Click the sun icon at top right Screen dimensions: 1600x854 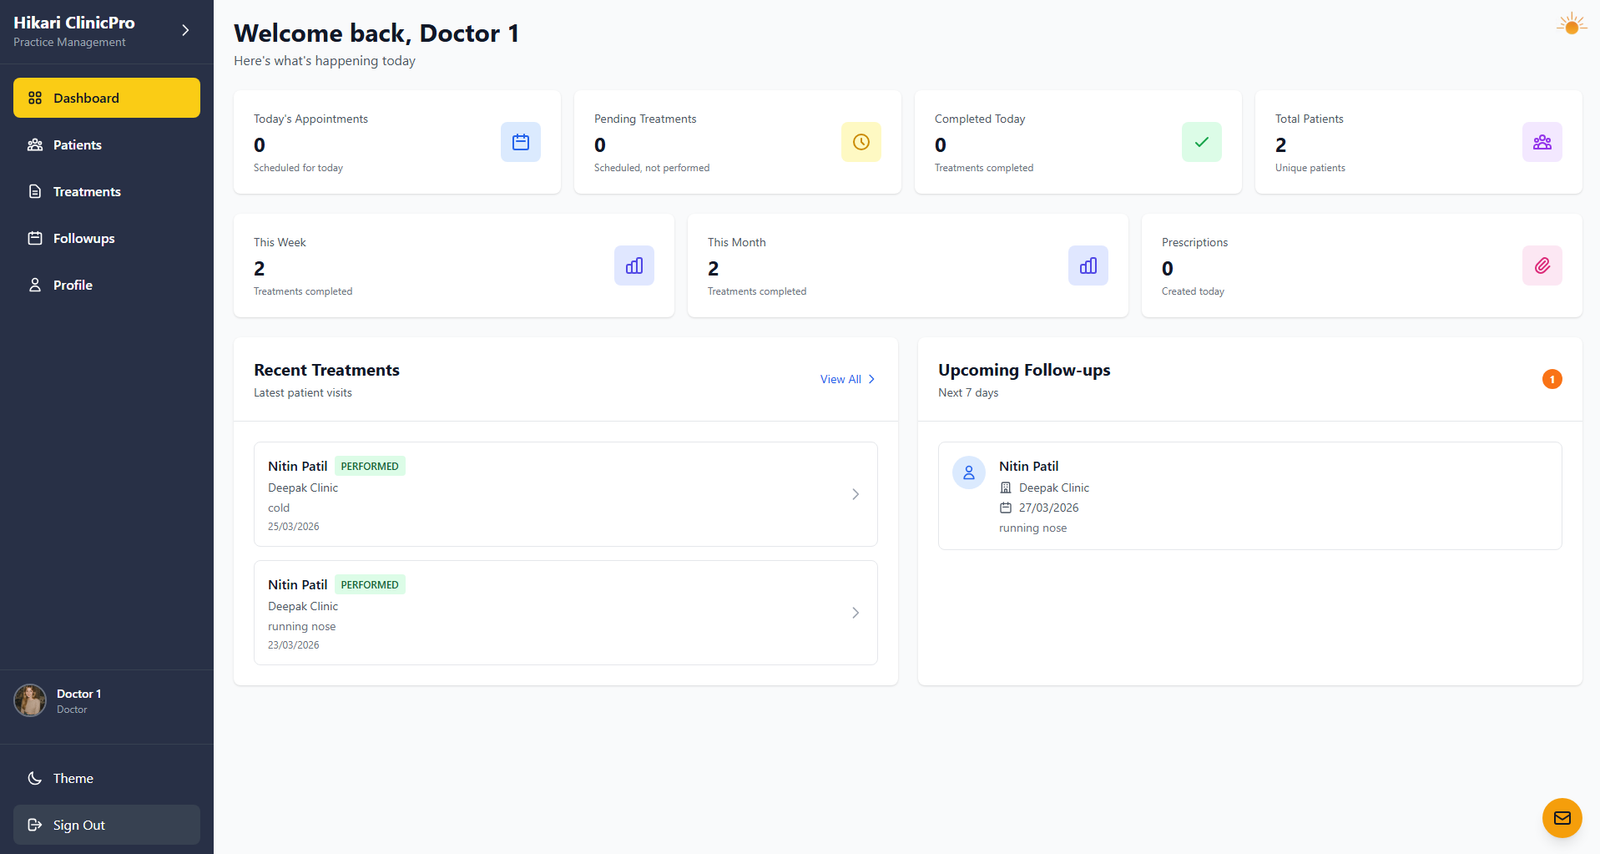1571,25
